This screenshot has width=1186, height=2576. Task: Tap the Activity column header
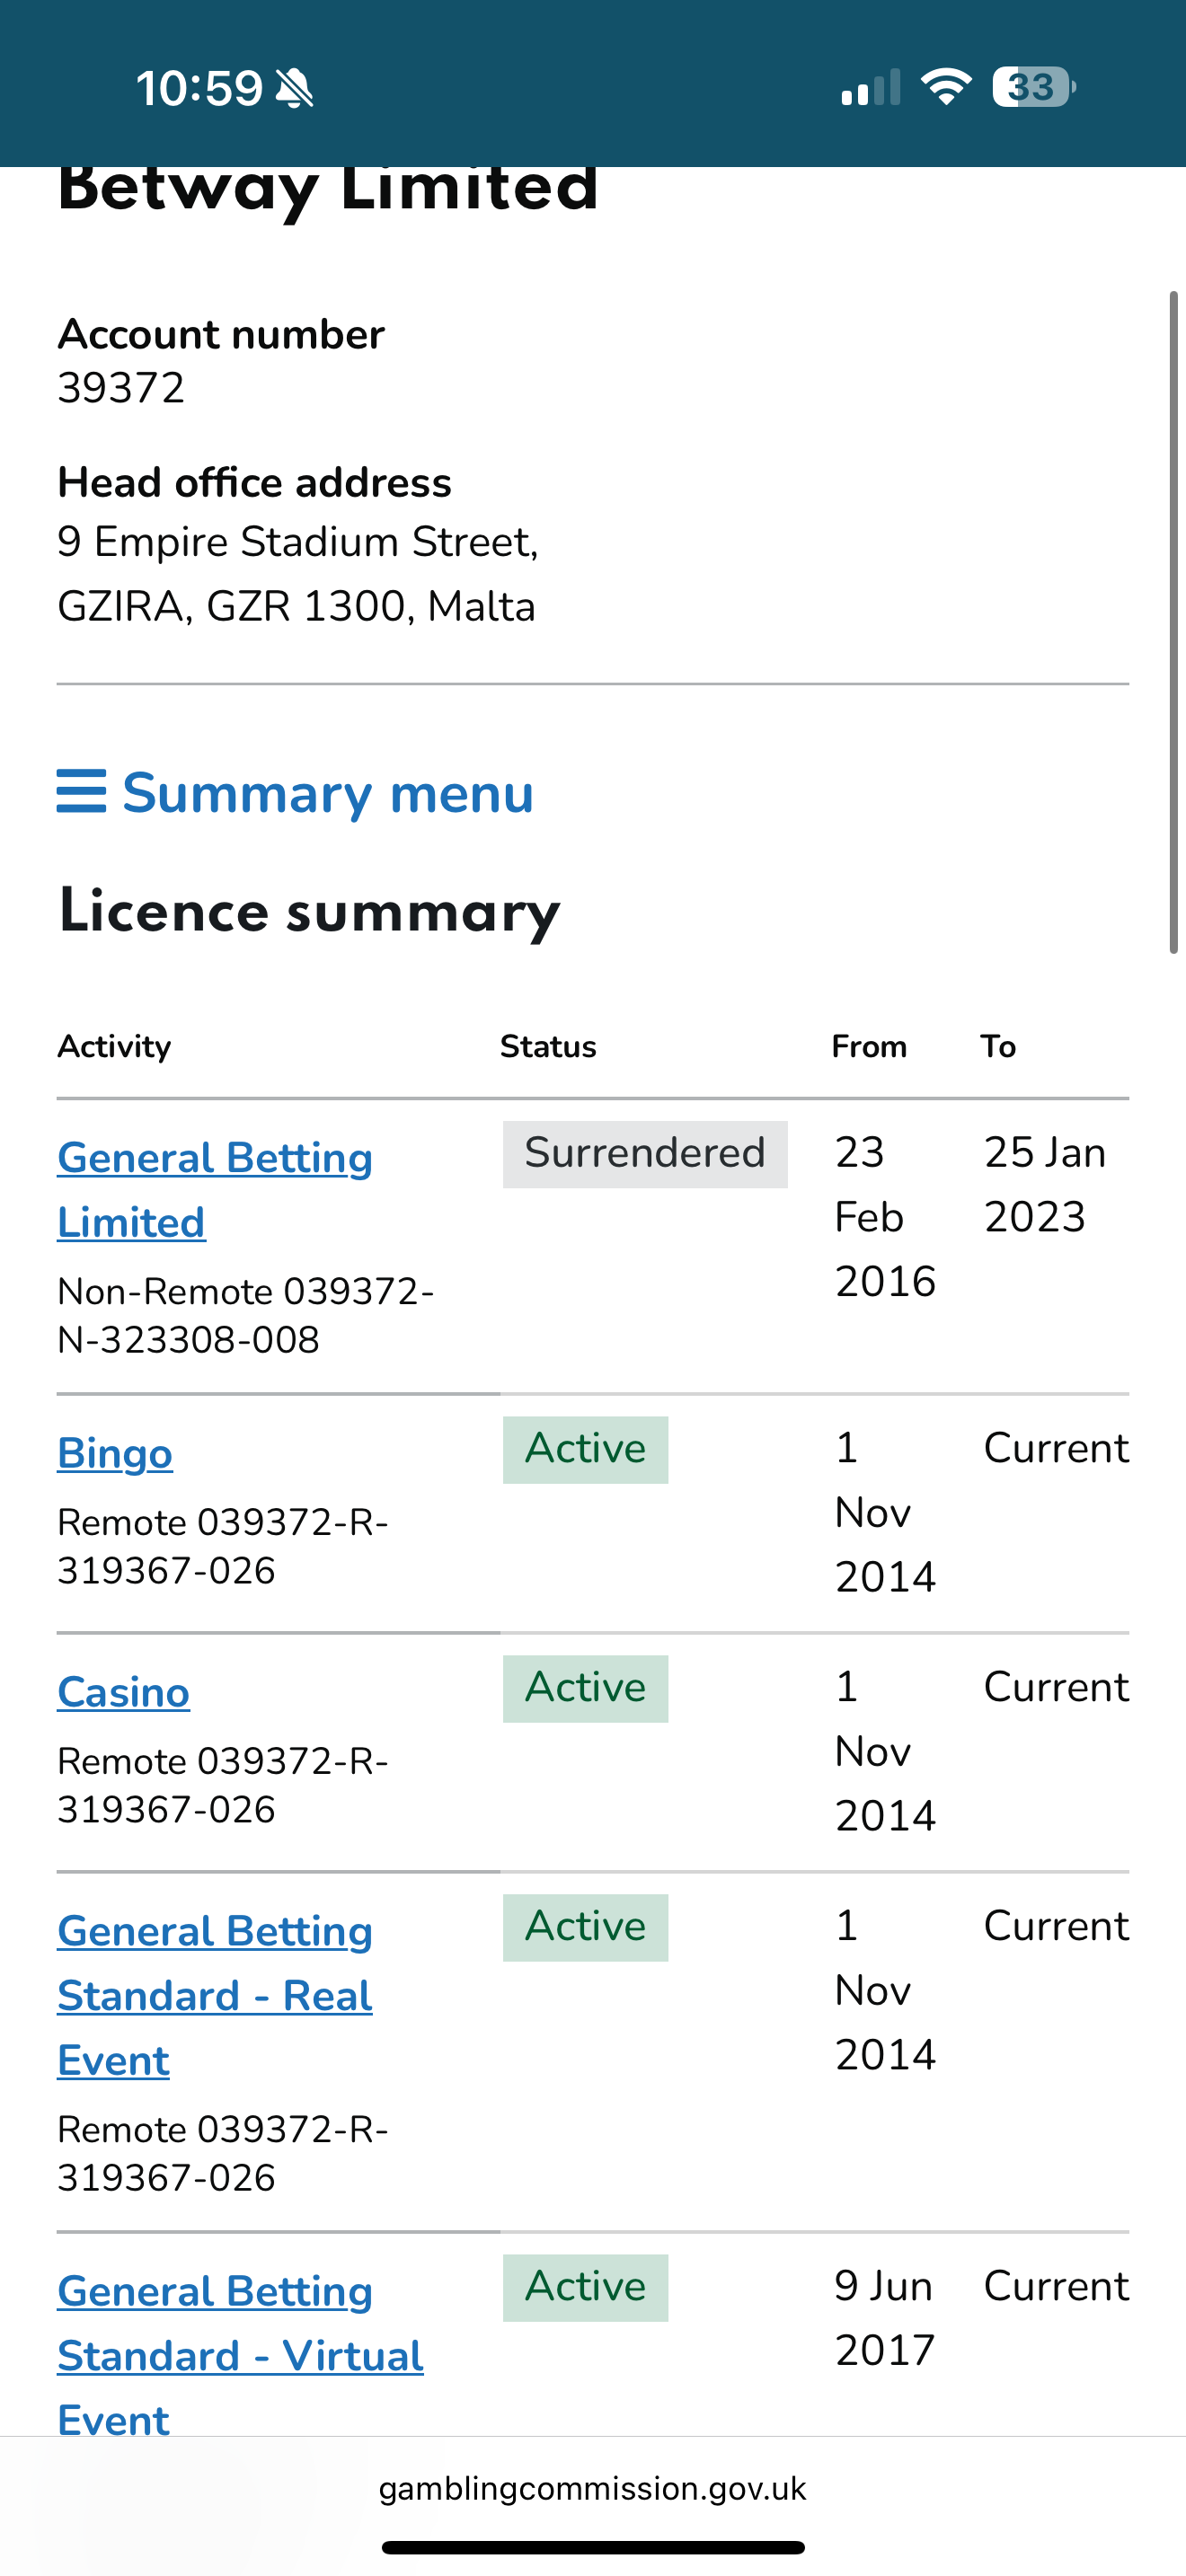[x=114, y=1047]
